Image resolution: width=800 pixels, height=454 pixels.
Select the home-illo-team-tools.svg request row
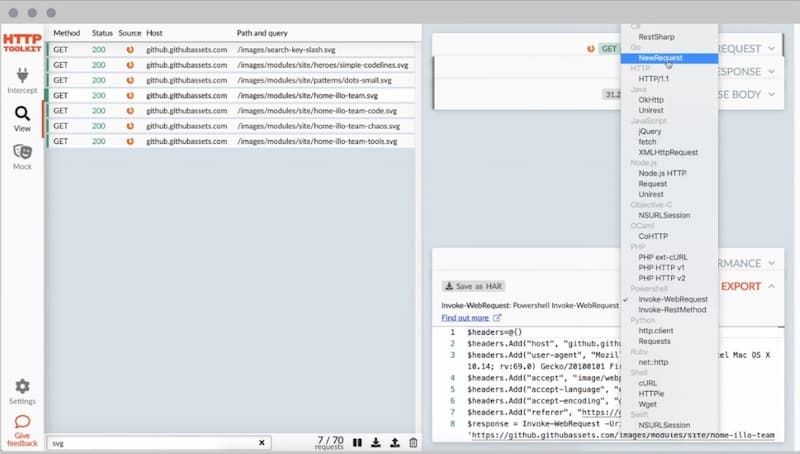point(232,141)
